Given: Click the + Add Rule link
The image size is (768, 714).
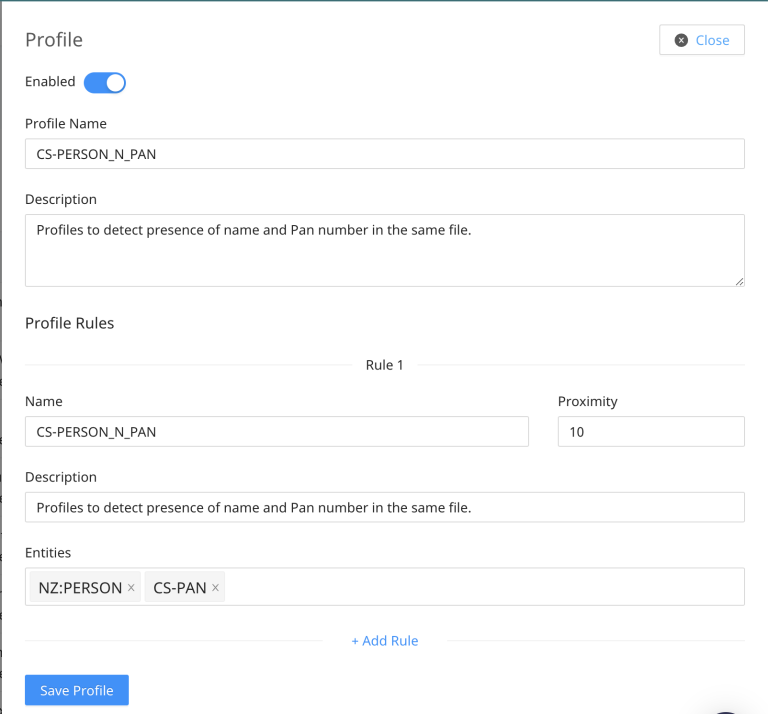Looking at the screenshot, I should [384, 640].
